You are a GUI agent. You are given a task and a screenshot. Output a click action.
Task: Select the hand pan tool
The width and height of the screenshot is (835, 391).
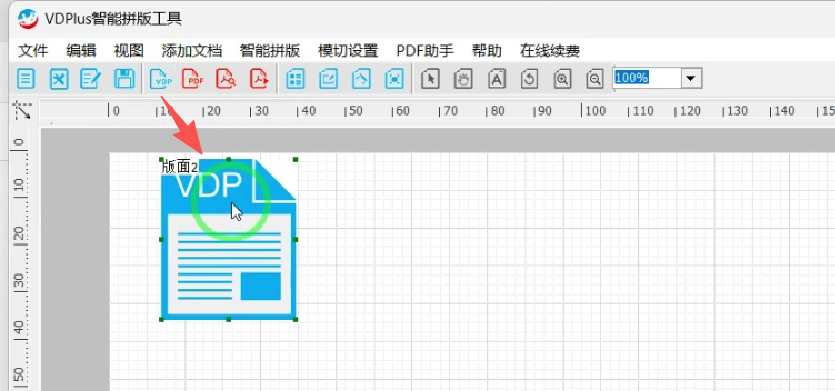coord(463,79)
